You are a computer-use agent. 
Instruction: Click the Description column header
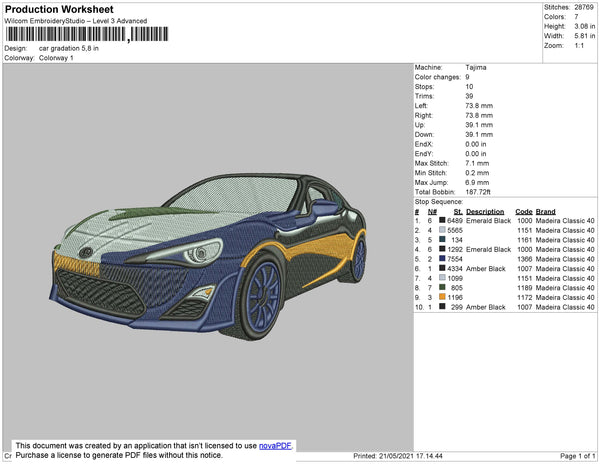485,212
